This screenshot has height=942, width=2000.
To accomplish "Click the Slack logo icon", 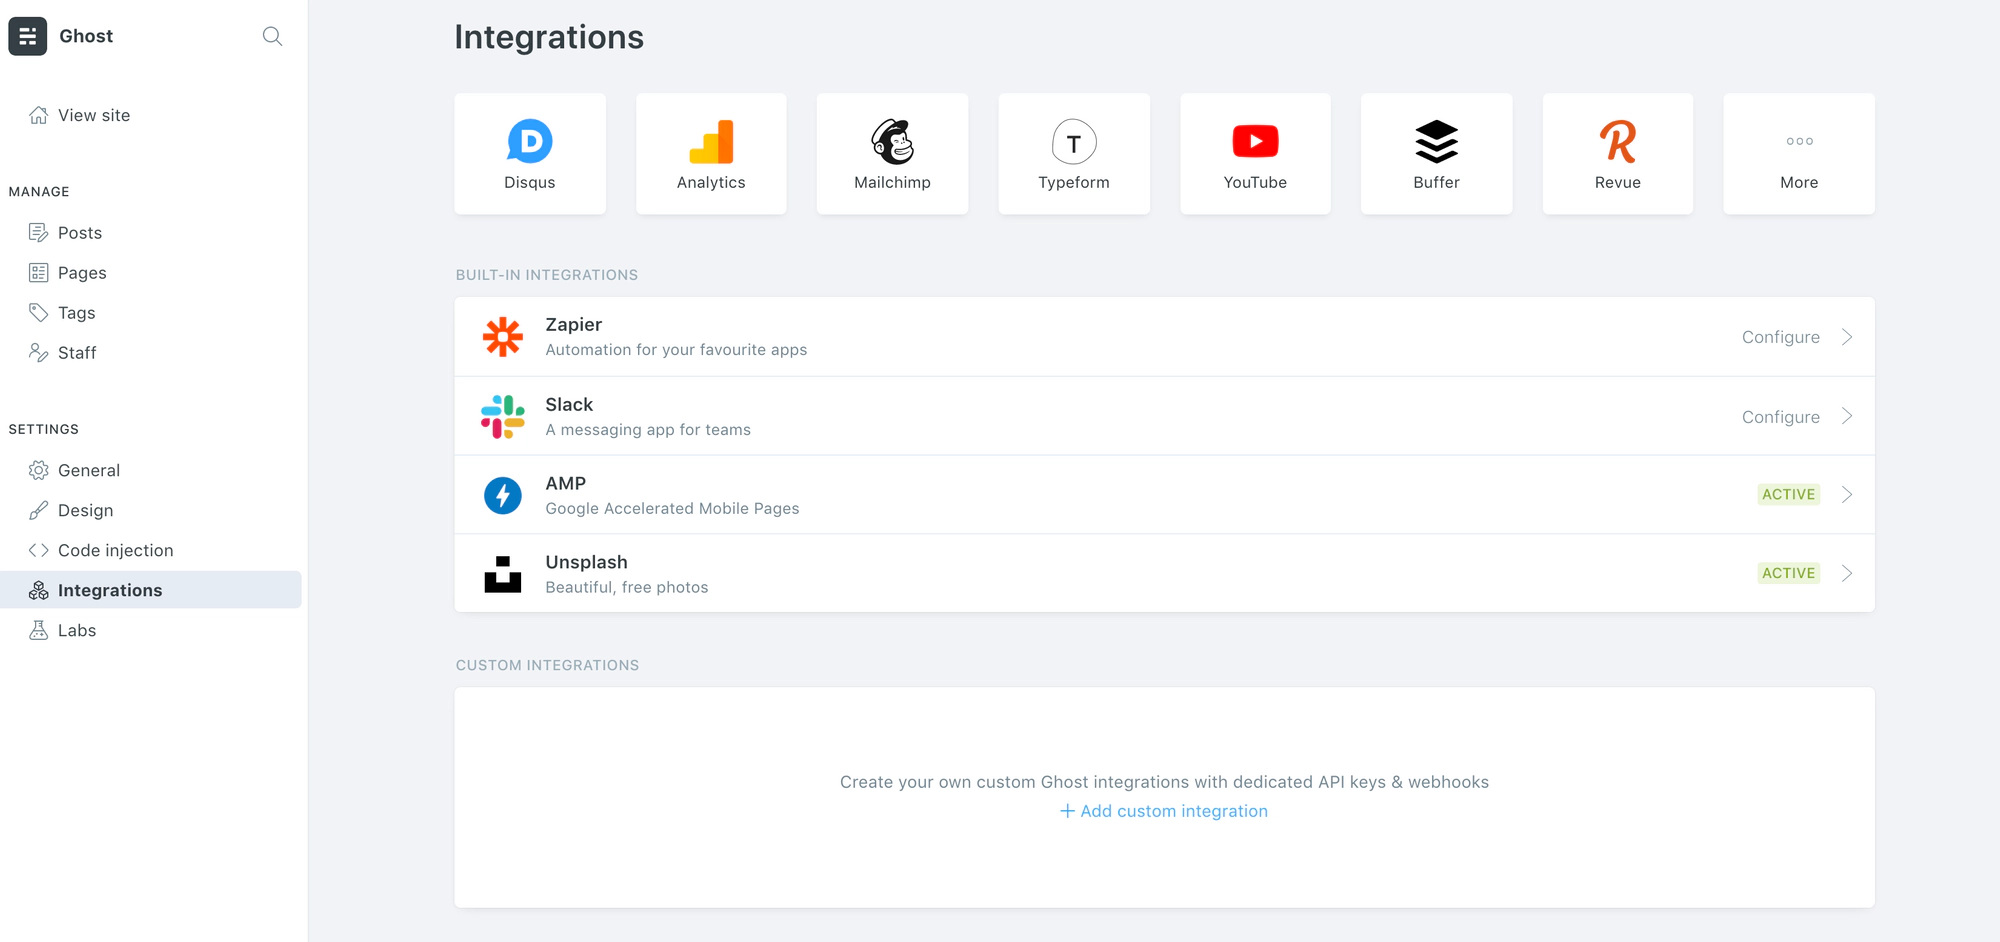I will click(504, 416).
